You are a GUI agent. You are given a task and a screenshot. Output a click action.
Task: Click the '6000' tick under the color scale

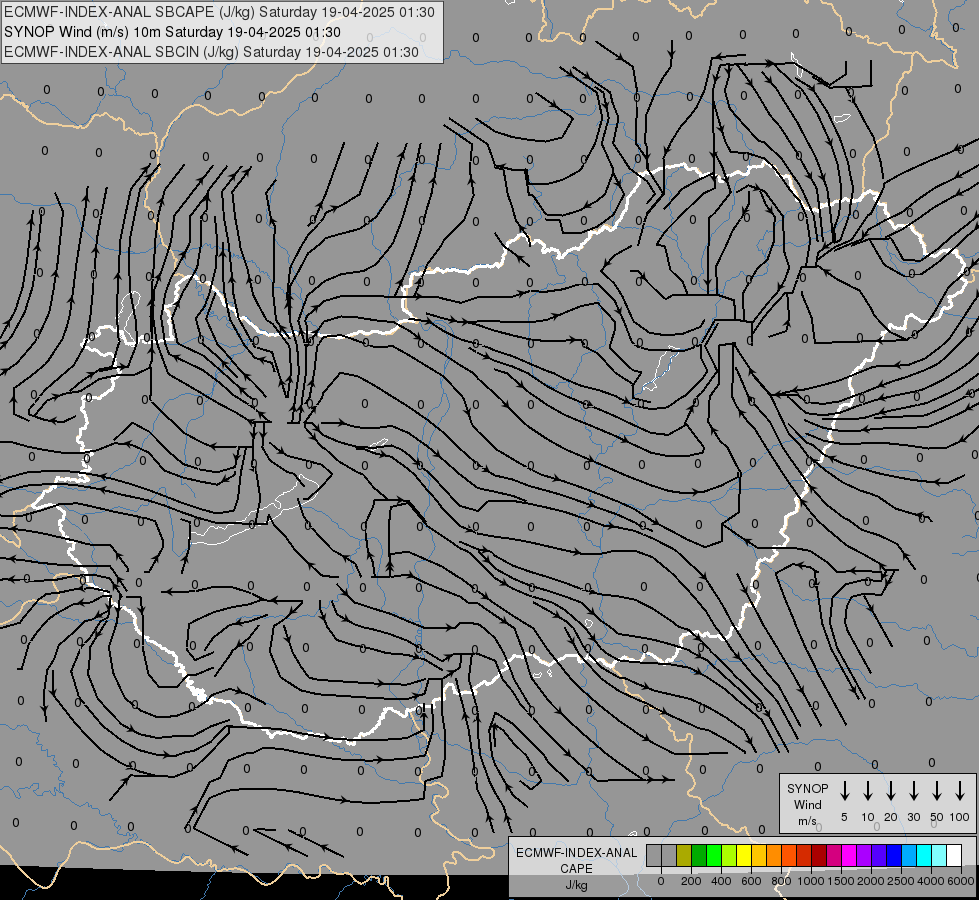(961, 881)
